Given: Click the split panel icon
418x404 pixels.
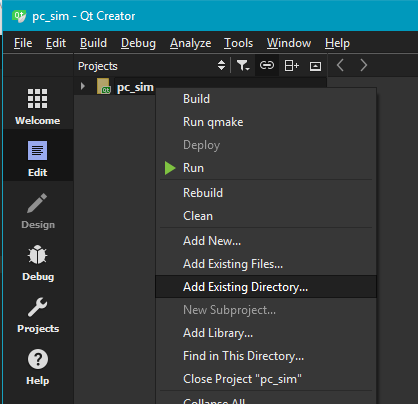Looking at the screenshot, I should 291,66.
